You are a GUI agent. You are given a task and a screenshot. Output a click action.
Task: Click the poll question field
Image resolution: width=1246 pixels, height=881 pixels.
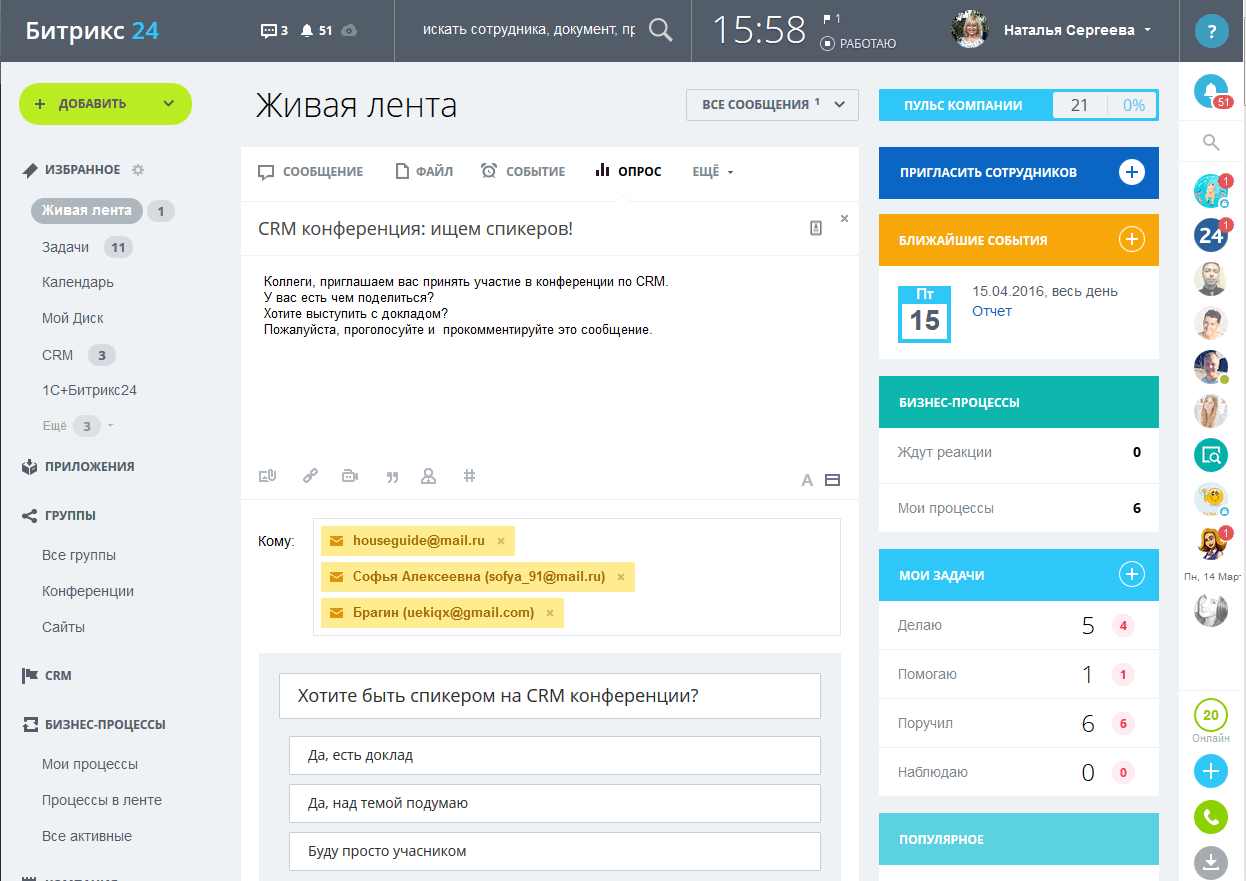point(549,696)
